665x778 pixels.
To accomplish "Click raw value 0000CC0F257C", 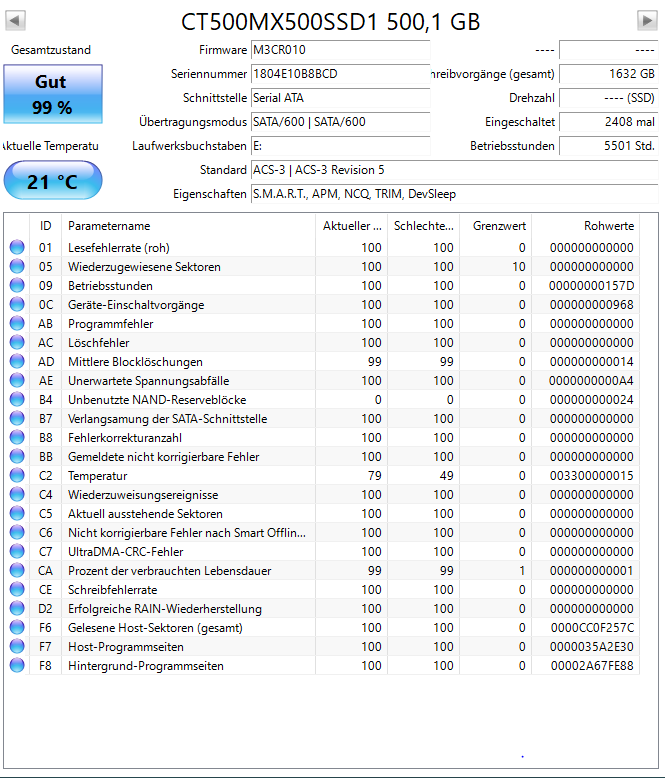I will click(x=592, y=628).
